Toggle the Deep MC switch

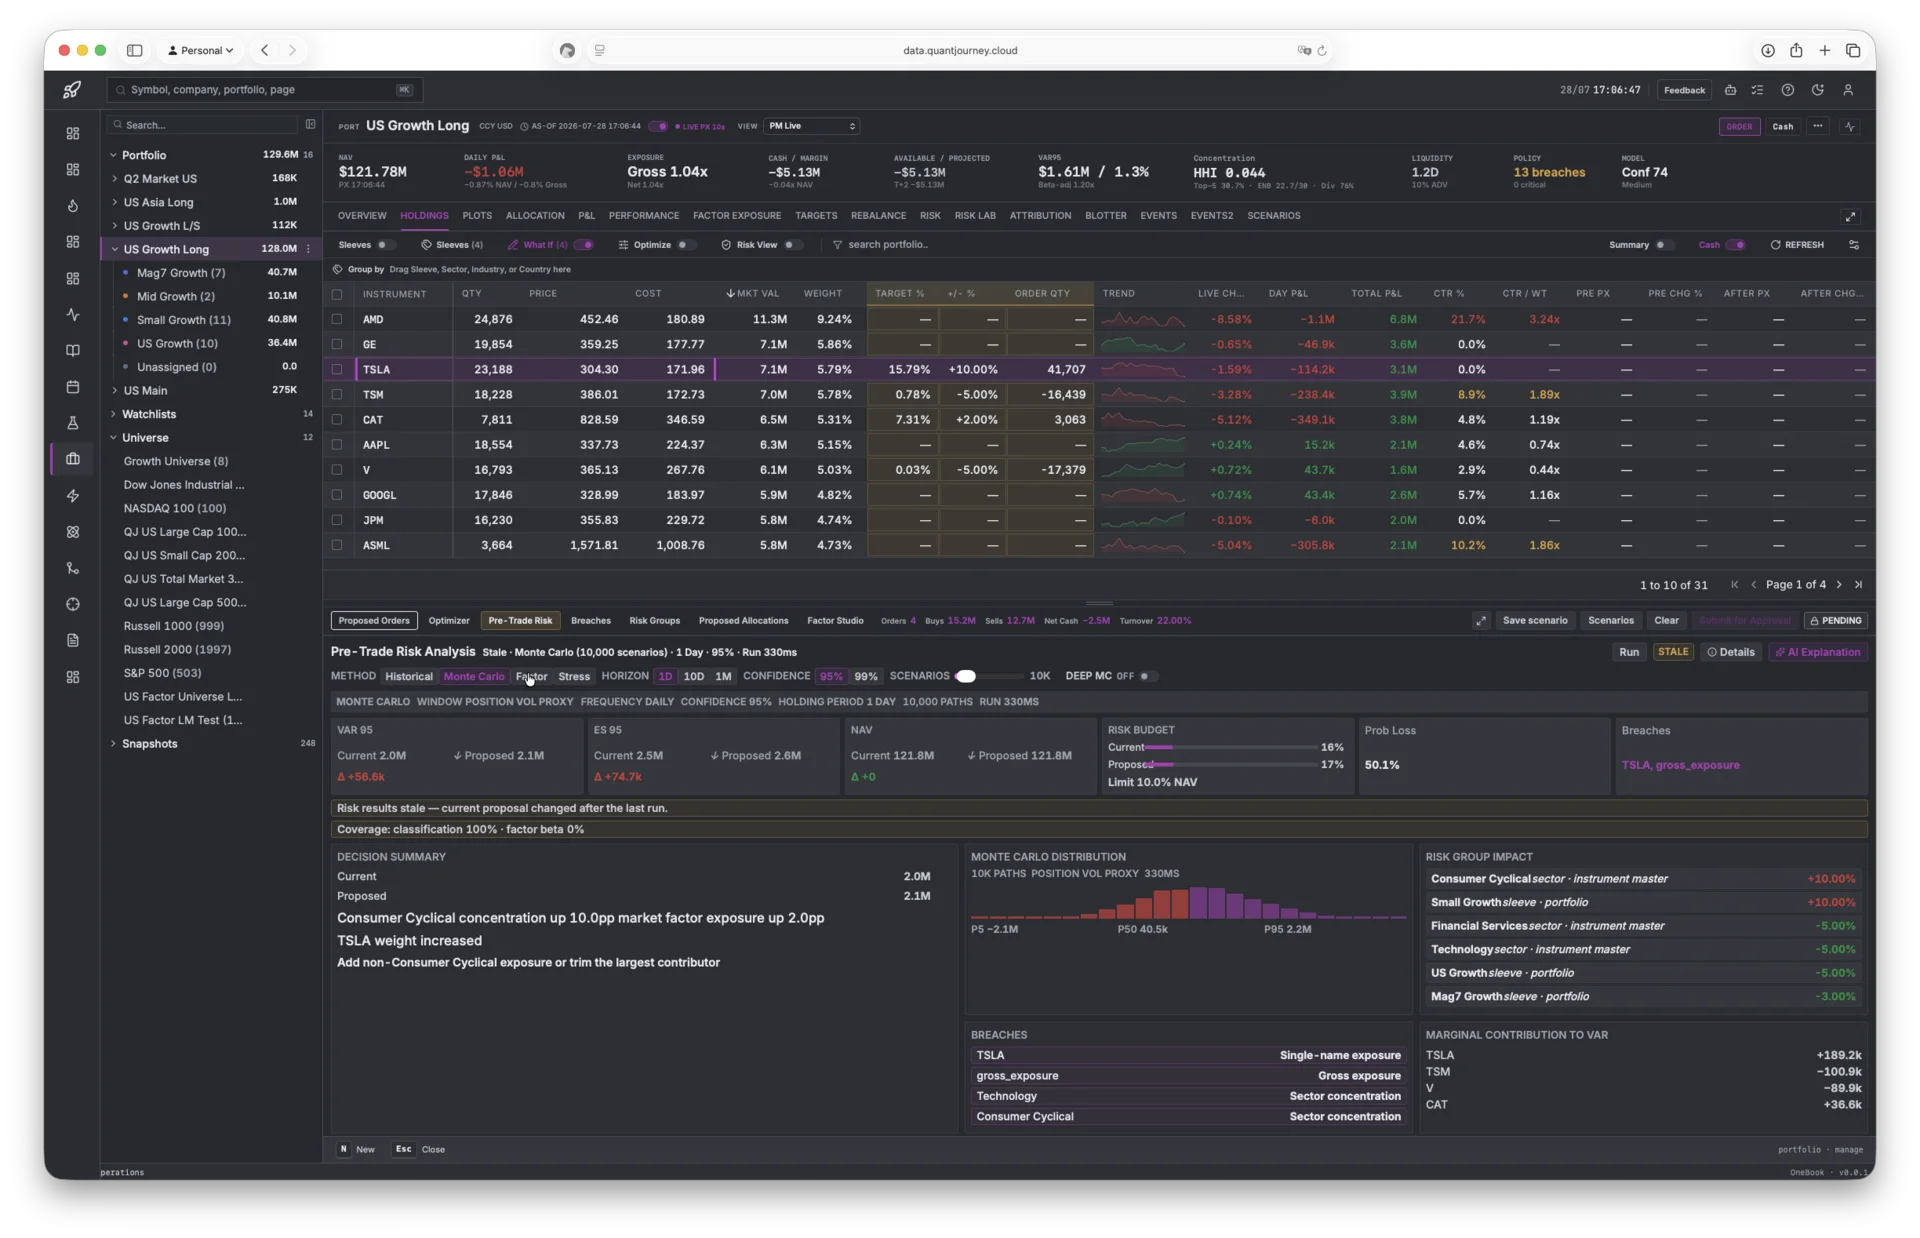[1147, 677]
